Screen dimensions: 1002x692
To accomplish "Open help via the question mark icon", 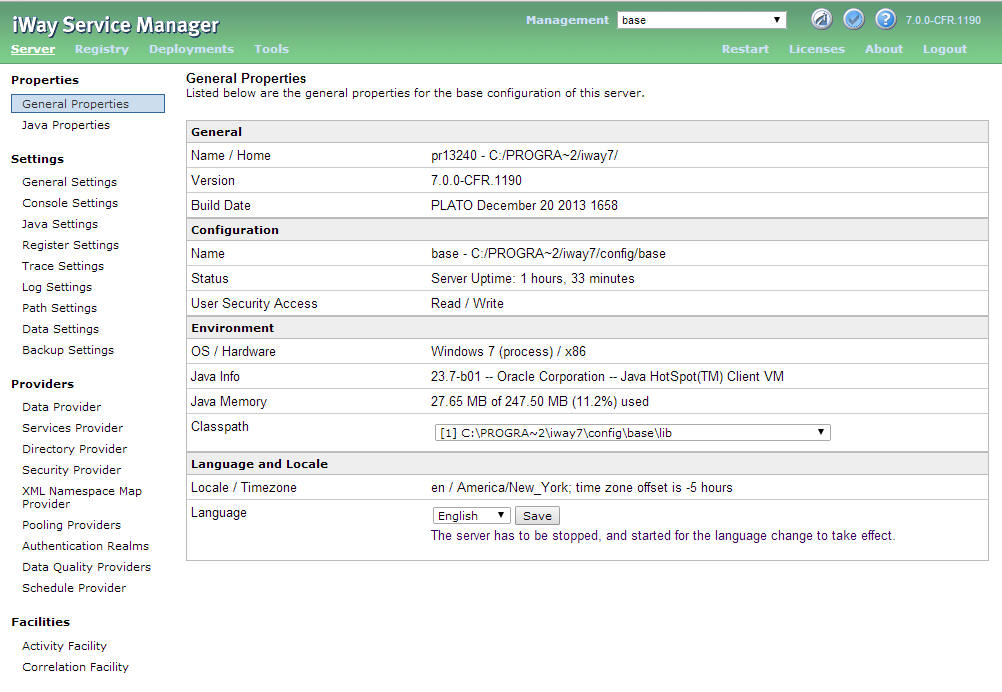I will click(885, 19).
